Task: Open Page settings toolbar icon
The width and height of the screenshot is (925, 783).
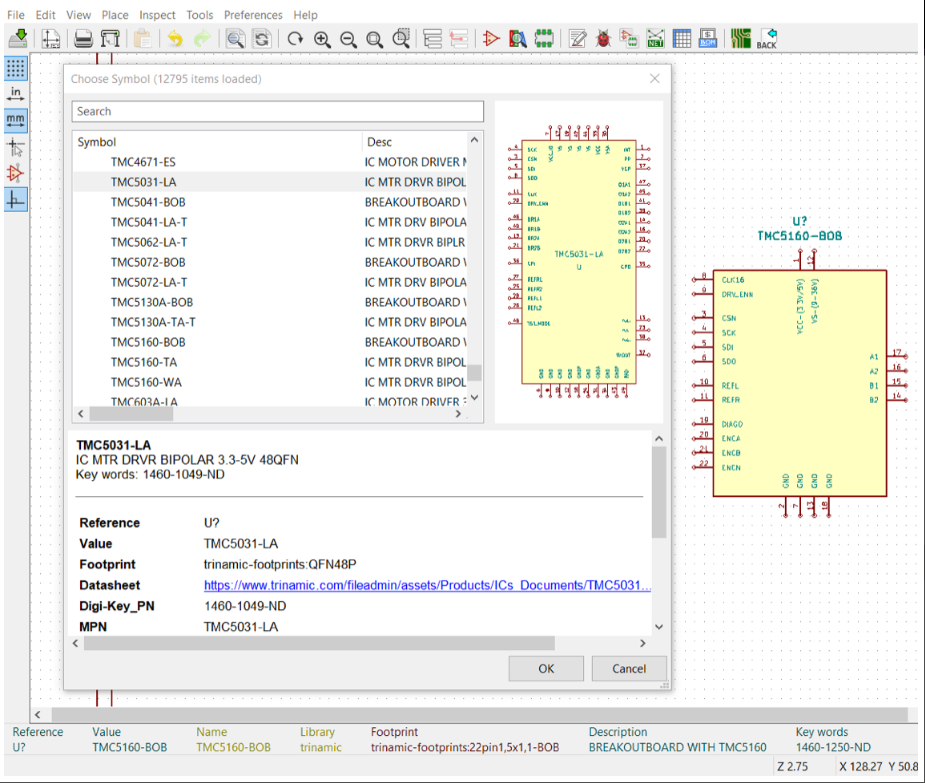Action: tap(51, 39)
